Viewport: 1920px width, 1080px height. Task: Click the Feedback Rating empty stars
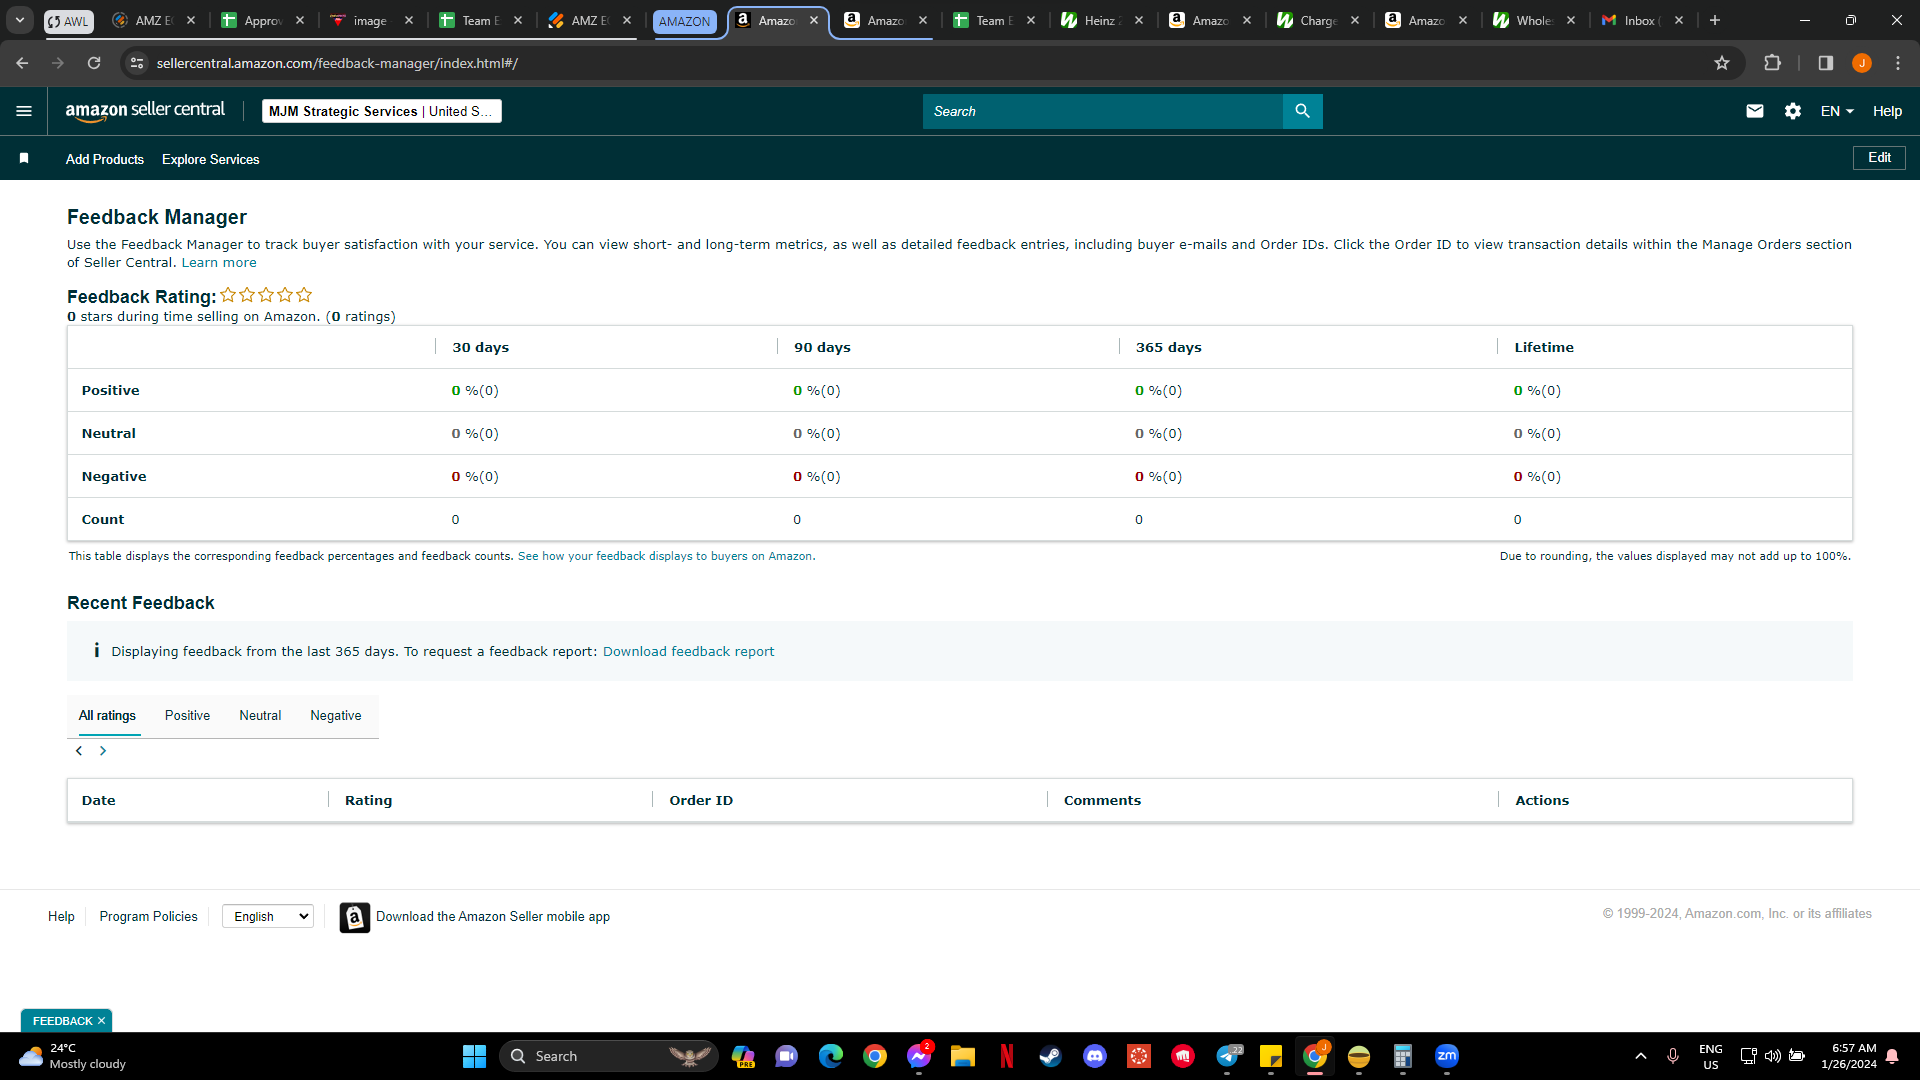266,295
